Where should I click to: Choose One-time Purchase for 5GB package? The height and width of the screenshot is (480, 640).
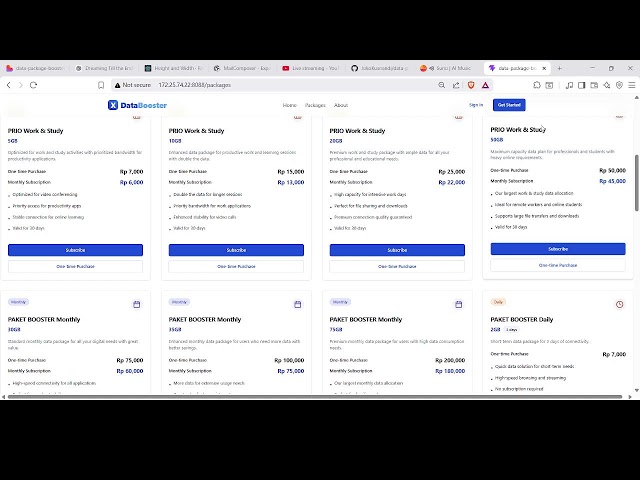tap(76, 266)
